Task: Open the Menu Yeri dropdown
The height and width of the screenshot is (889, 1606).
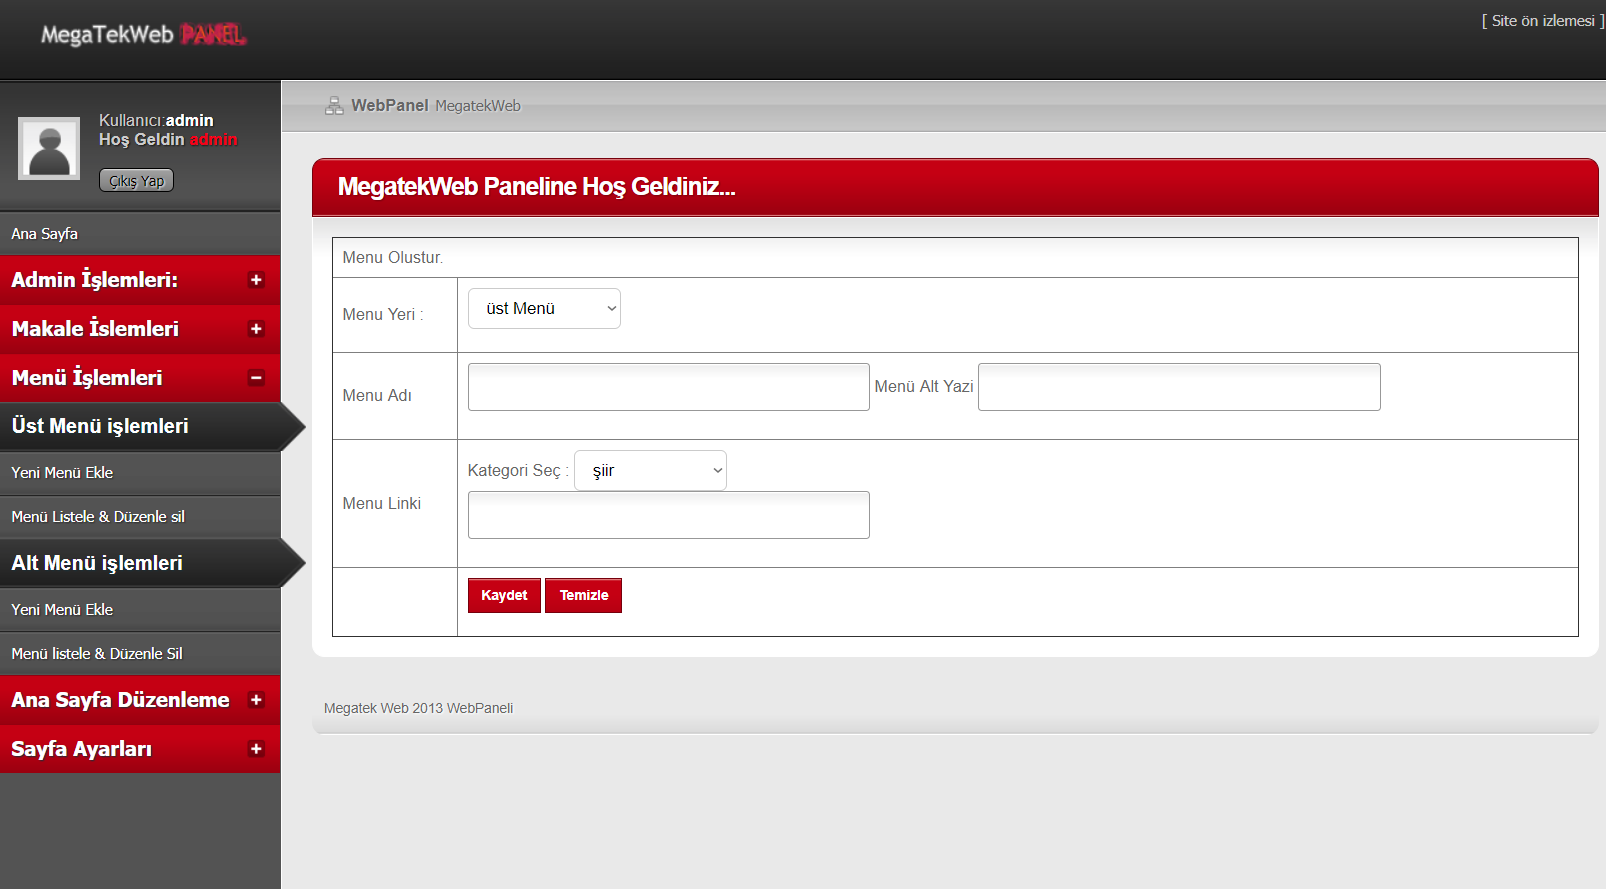Action: click(544, 309)
